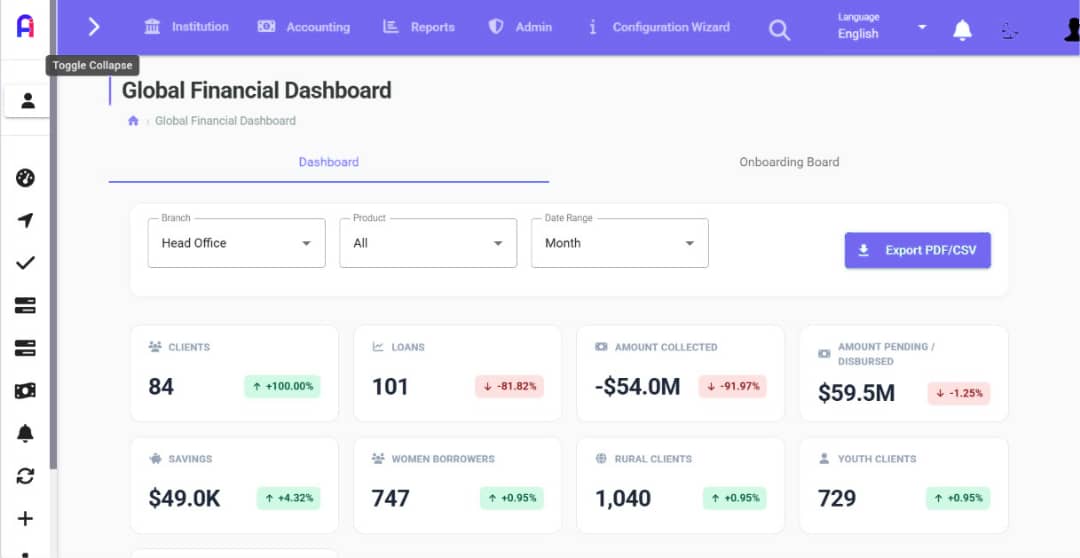Click the Loans chart icon on card
This screenshot has width=1080, height=558.
(378, 347)
